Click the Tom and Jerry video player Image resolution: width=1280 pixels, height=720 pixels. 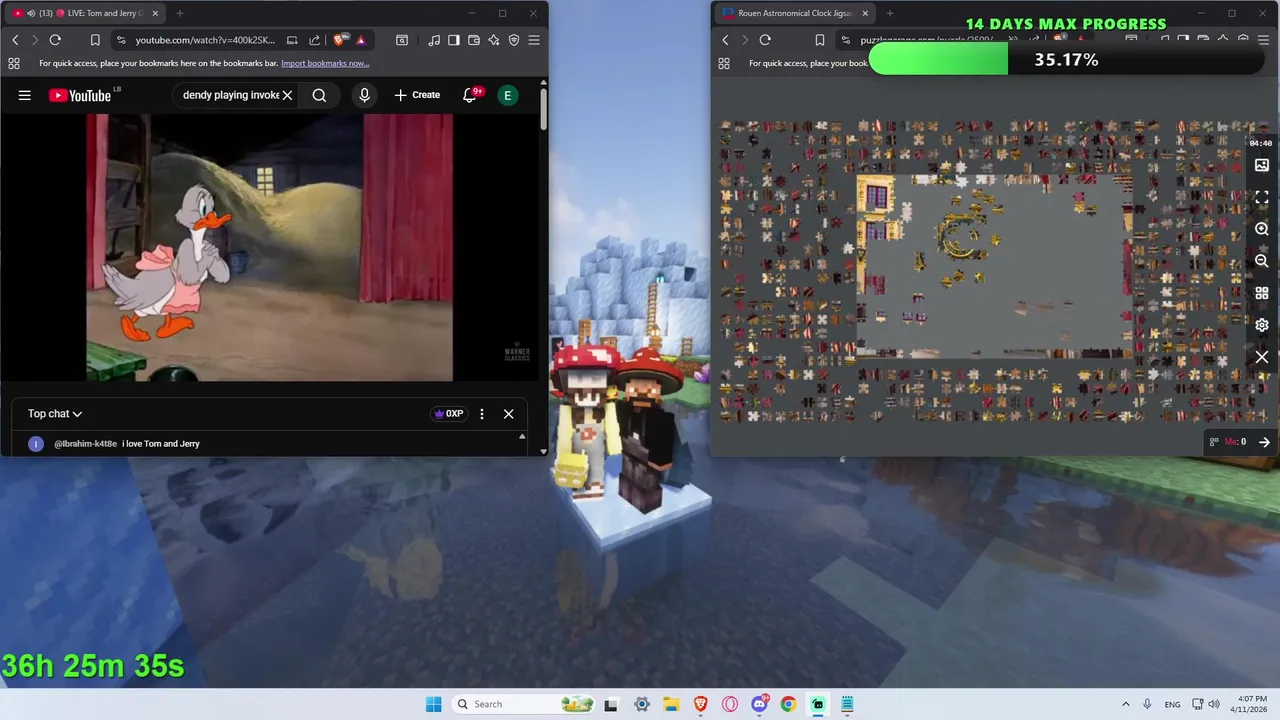click(269, 247)
